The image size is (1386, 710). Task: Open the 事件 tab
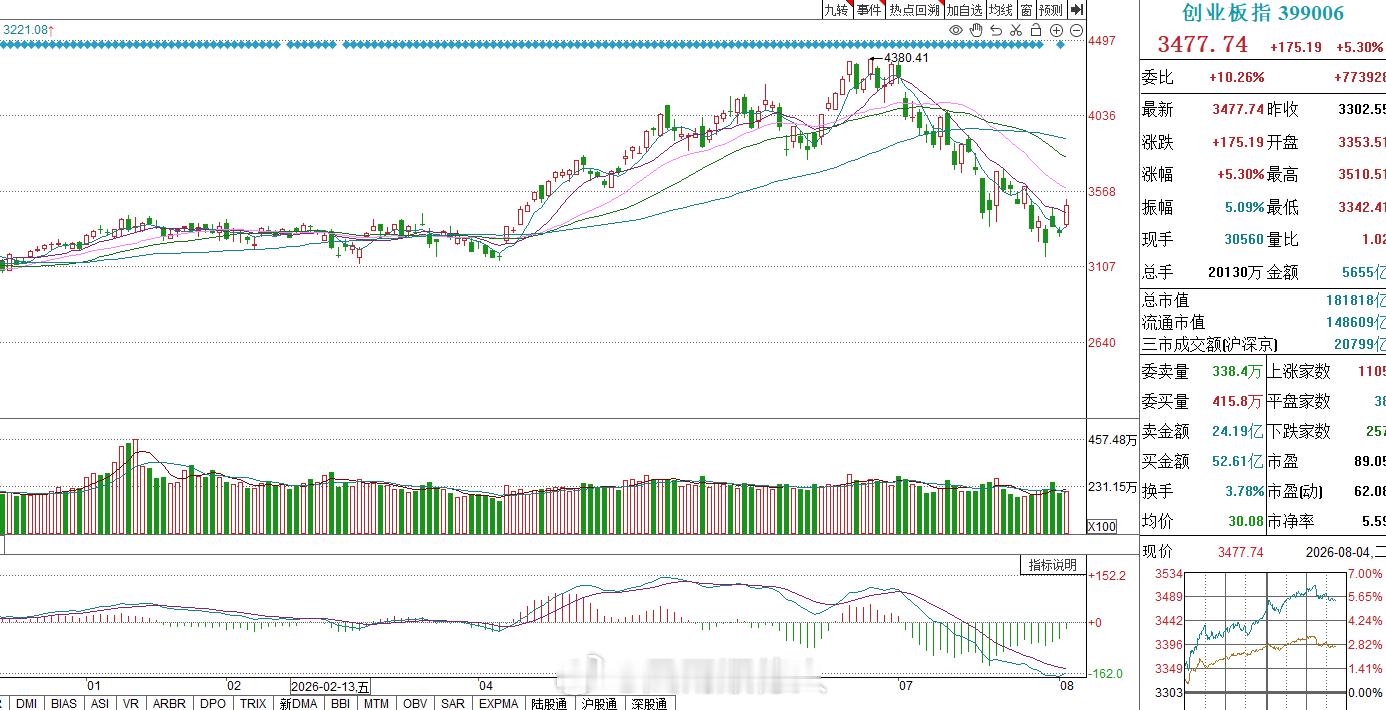click(x=870, y=10)
